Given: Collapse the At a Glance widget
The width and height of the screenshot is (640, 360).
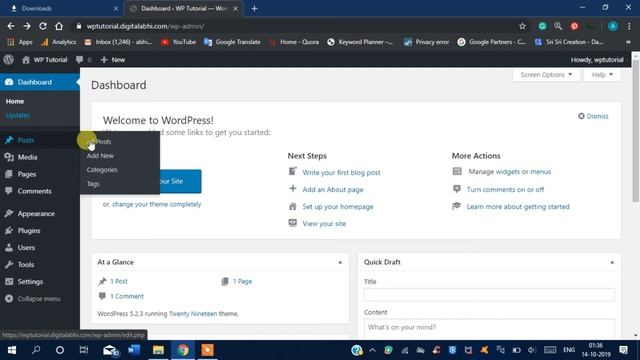Looking at the screenshot, I should [x=340, y=262].
